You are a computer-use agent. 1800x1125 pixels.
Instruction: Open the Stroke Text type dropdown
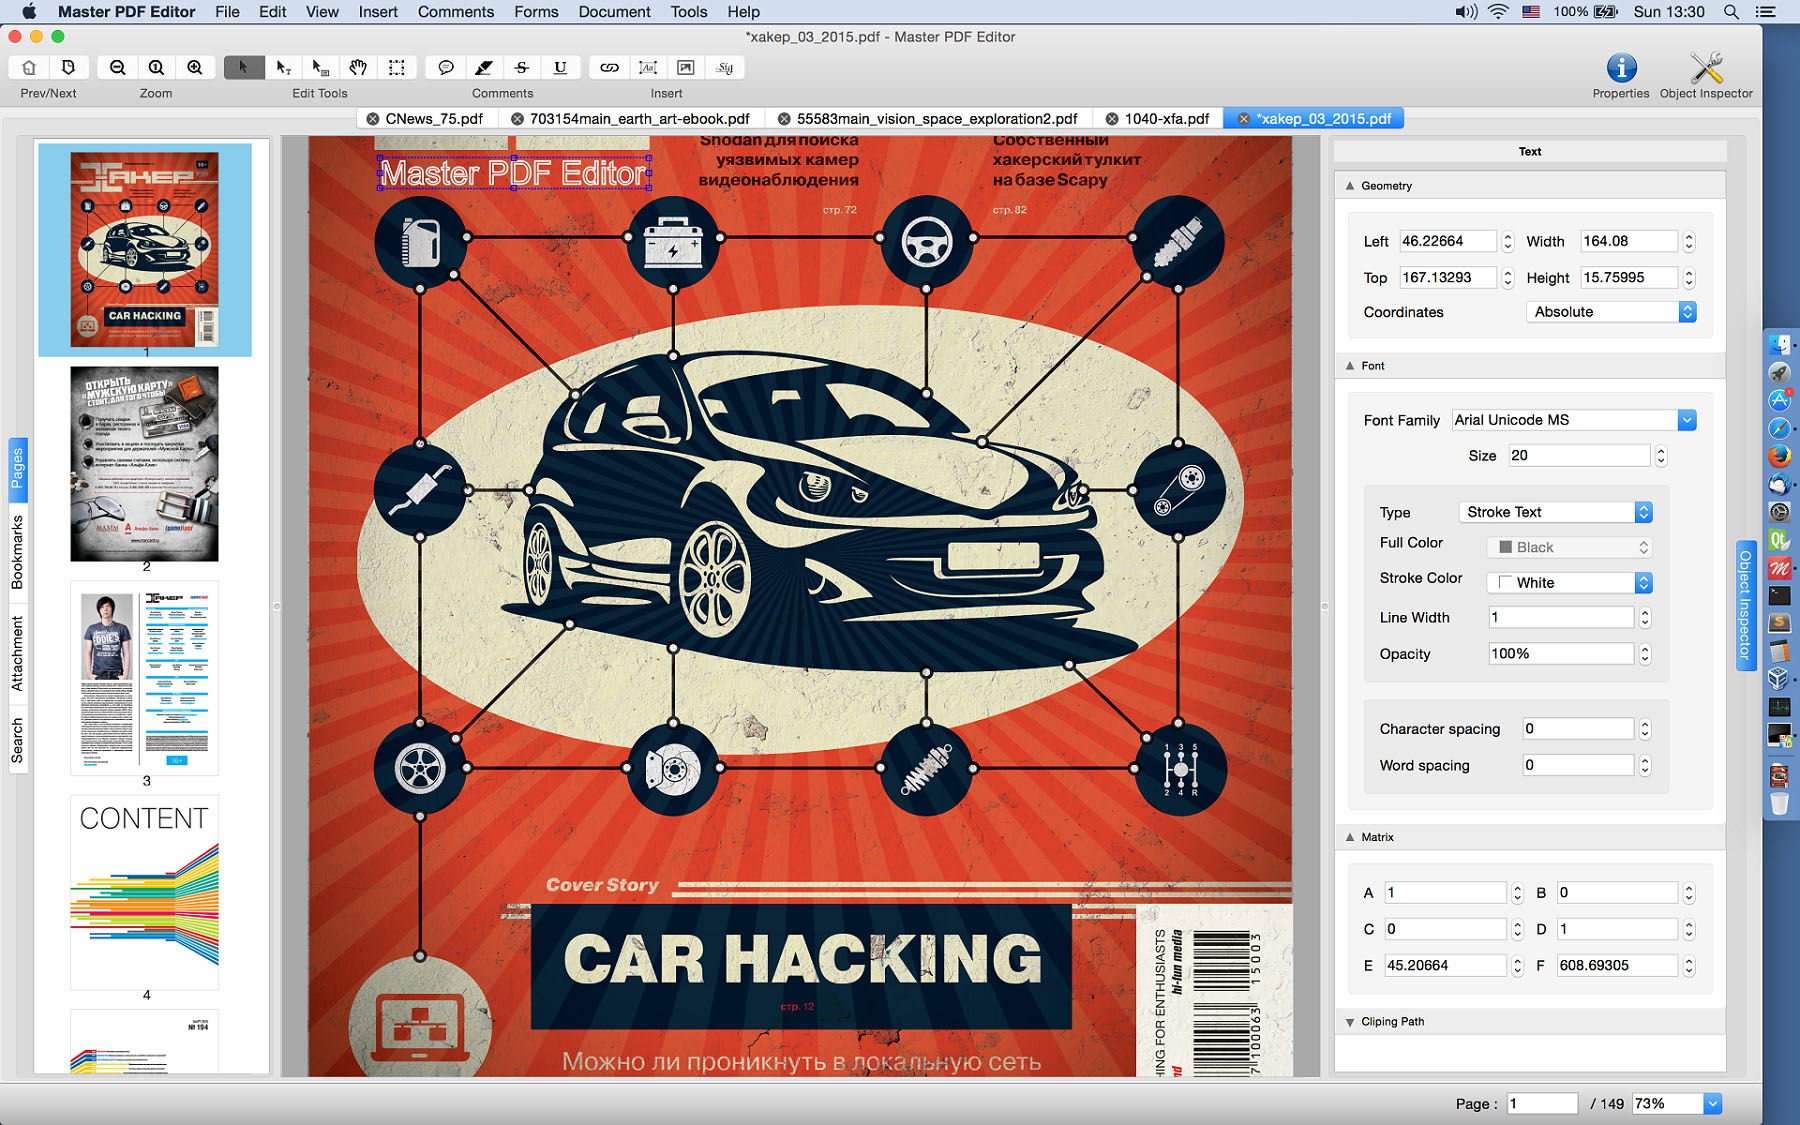click(1643, 512)
